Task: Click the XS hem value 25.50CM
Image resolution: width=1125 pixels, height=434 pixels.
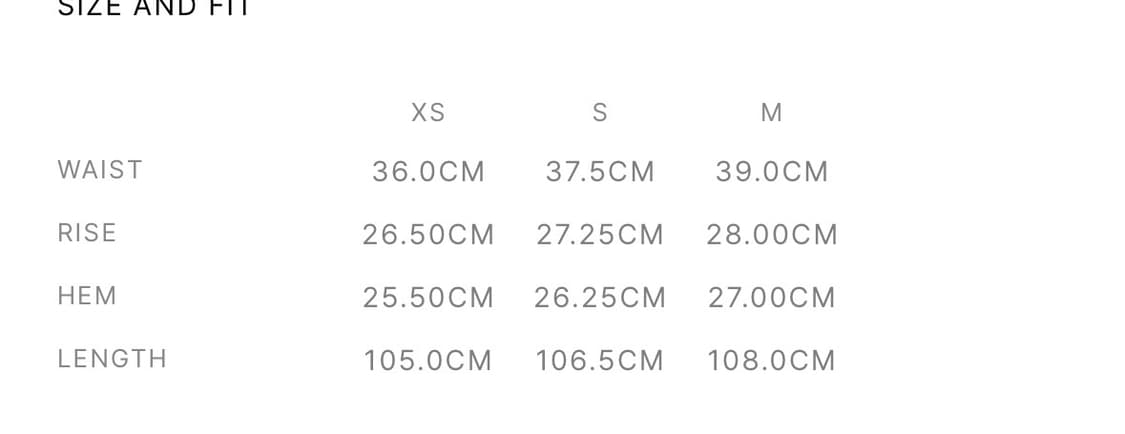Action: click(428, 298)
